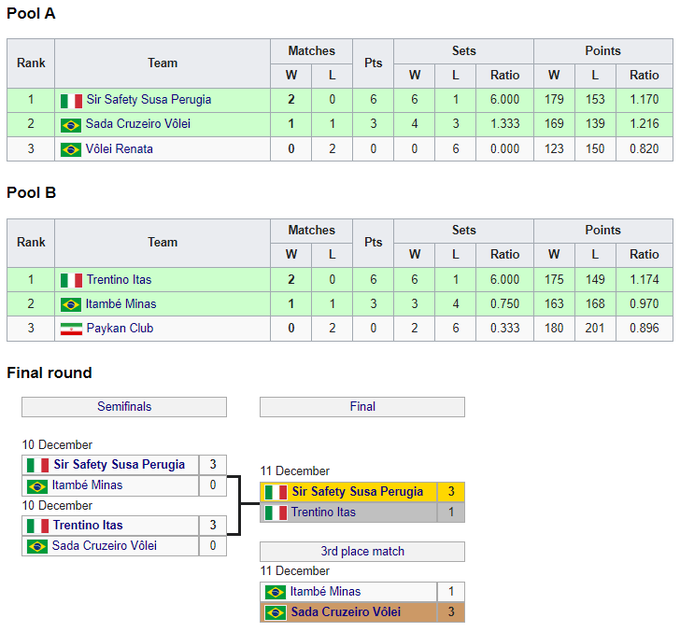
Task: Click the Pool B section heading
Action: [x=32, y=192]
